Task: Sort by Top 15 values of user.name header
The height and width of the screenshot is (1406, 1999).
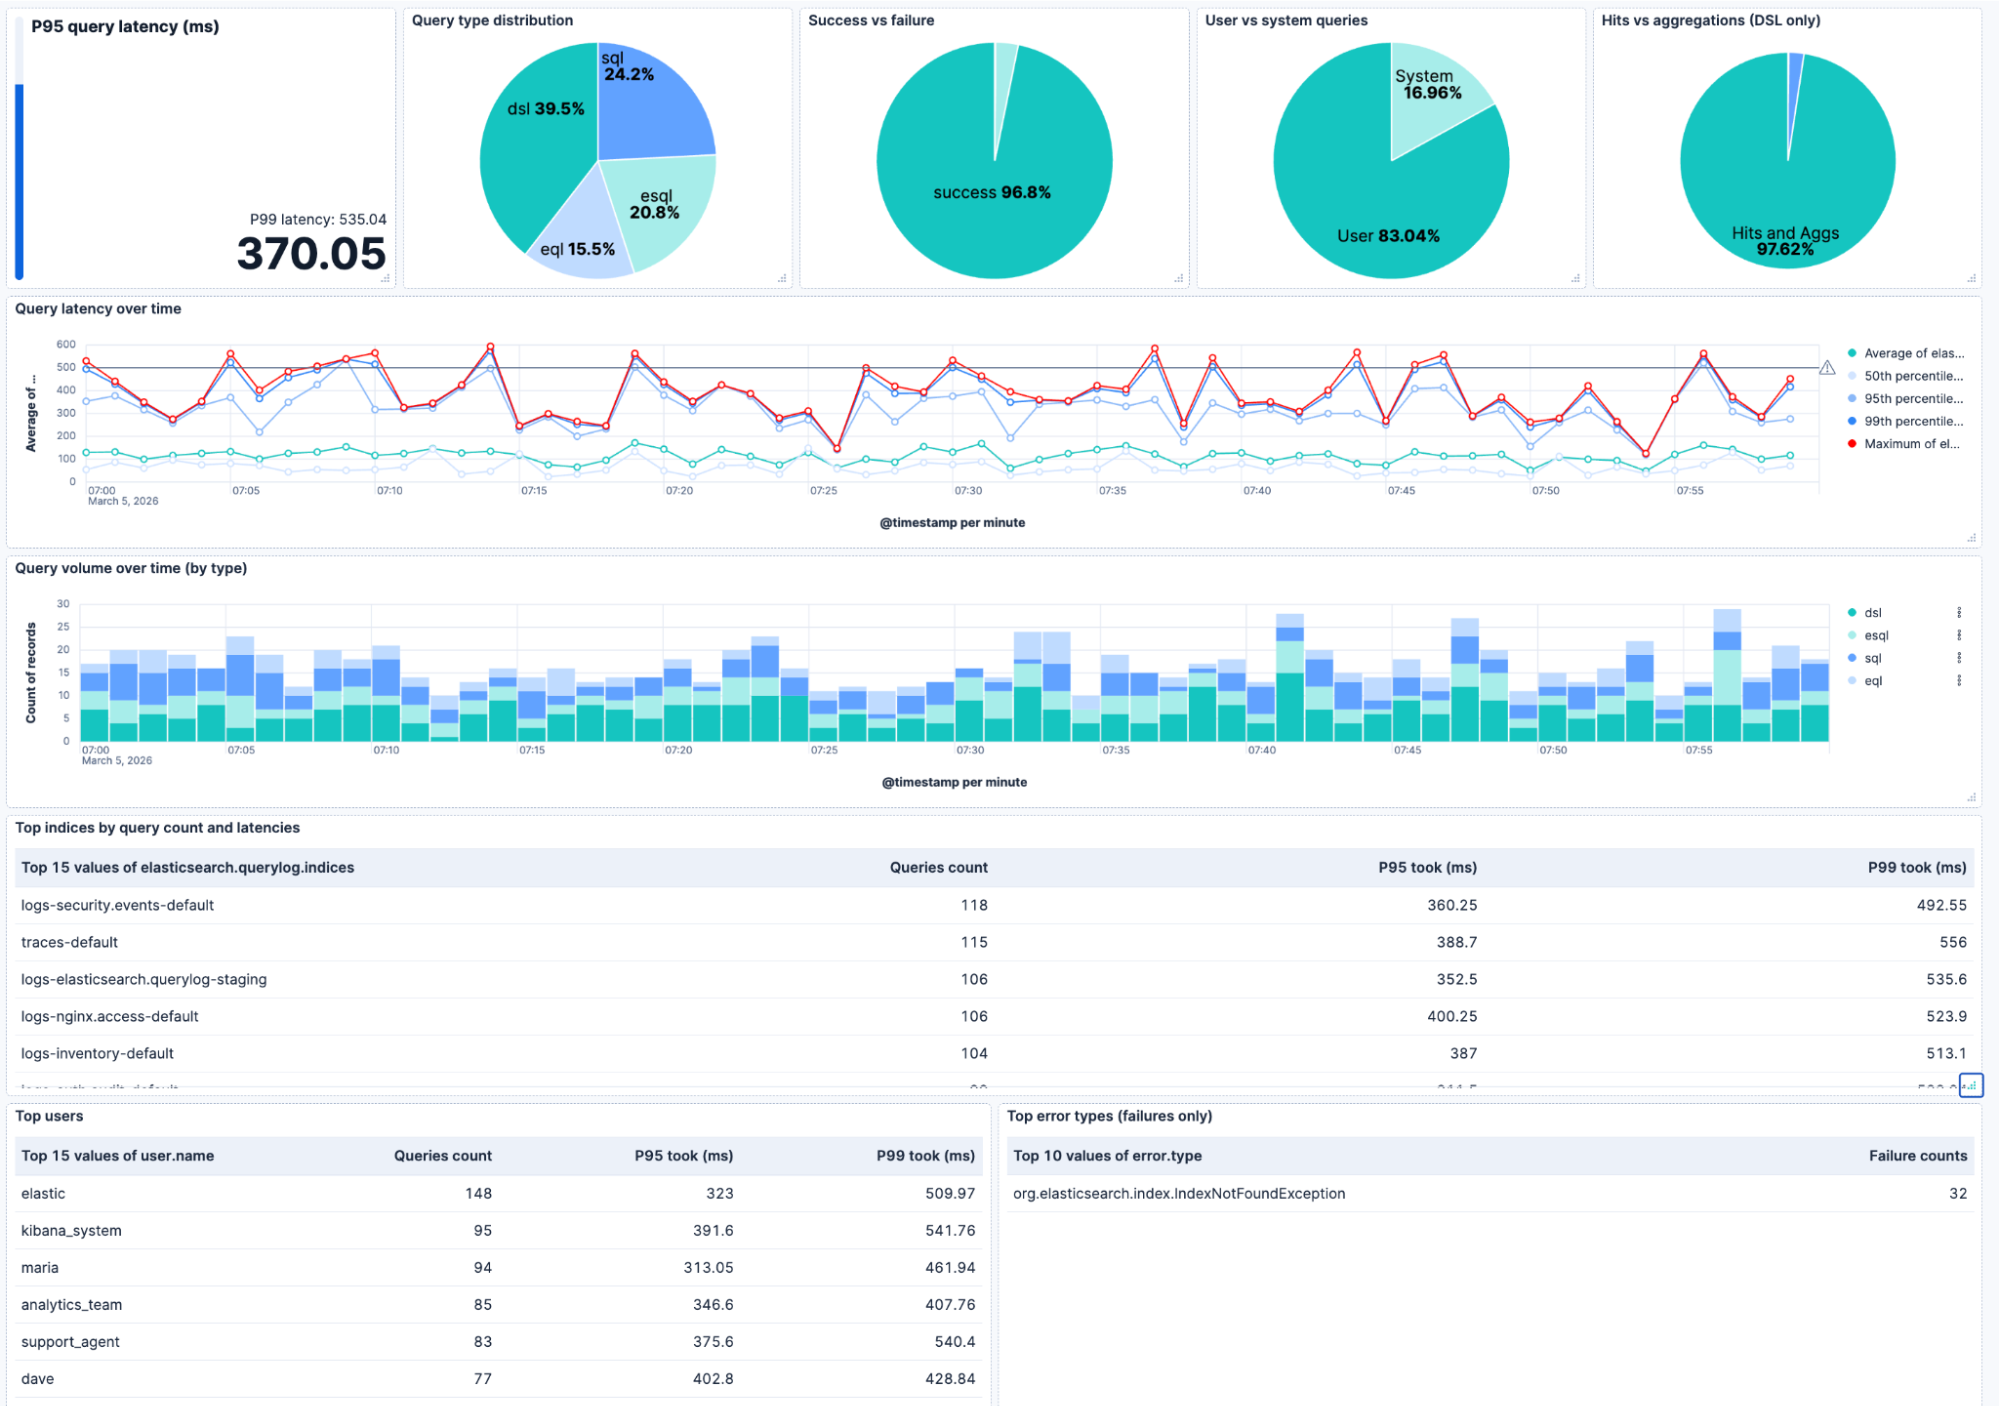Action: coord(117,1155)
